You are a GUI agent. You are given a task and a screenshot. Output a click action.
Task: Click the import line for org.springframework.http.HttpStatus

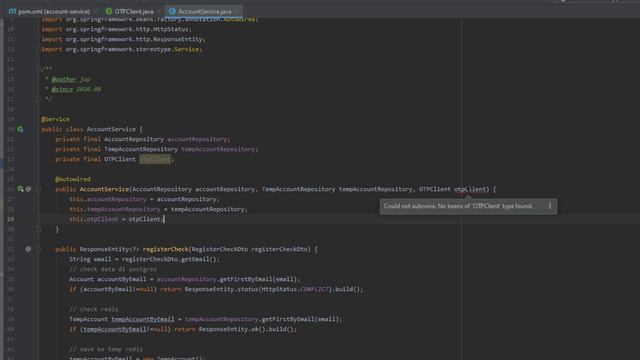pyautogui.click(x=116, y=29)
